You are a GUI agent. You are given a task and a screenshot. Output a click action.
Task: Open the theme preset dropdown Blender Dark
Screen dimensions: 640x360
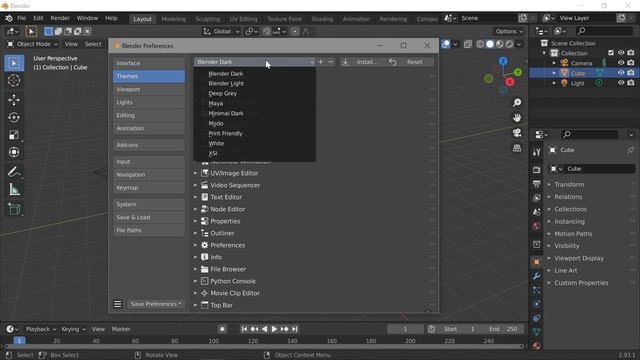tap(254, 62)
